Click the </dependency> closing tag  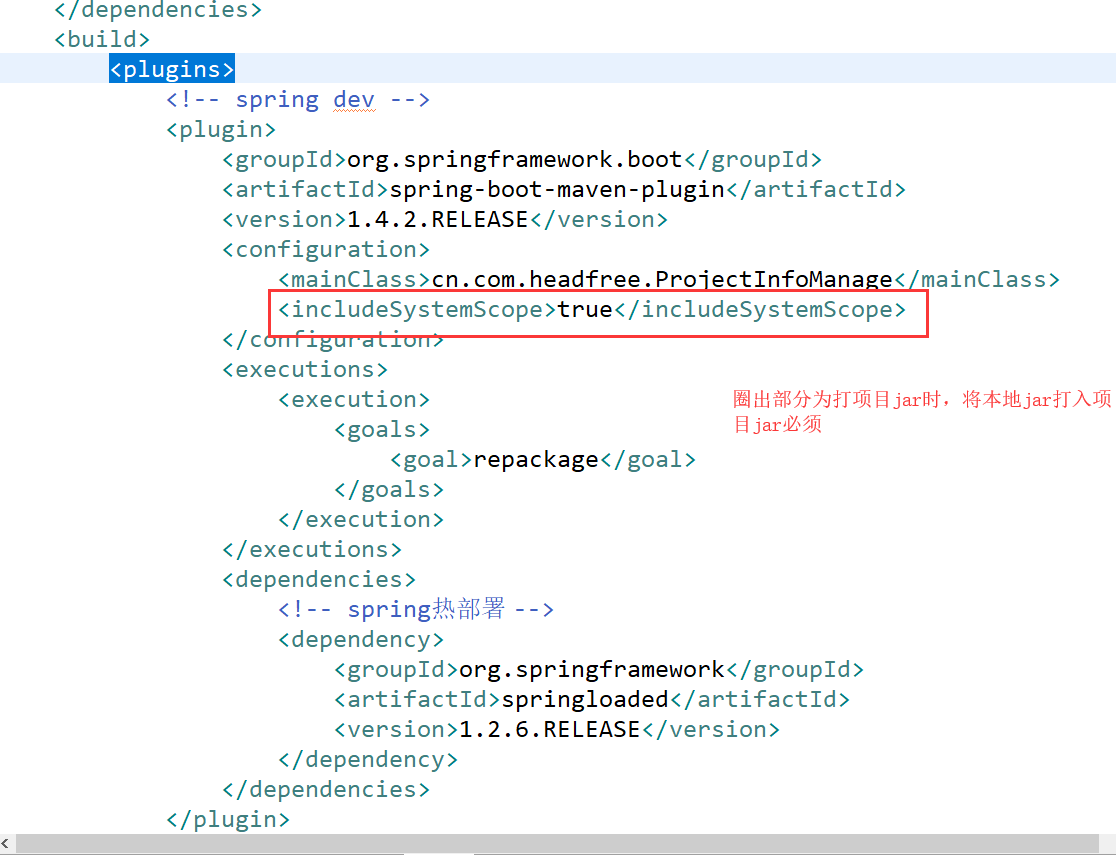pyautogui.click(x=368, y=760)
